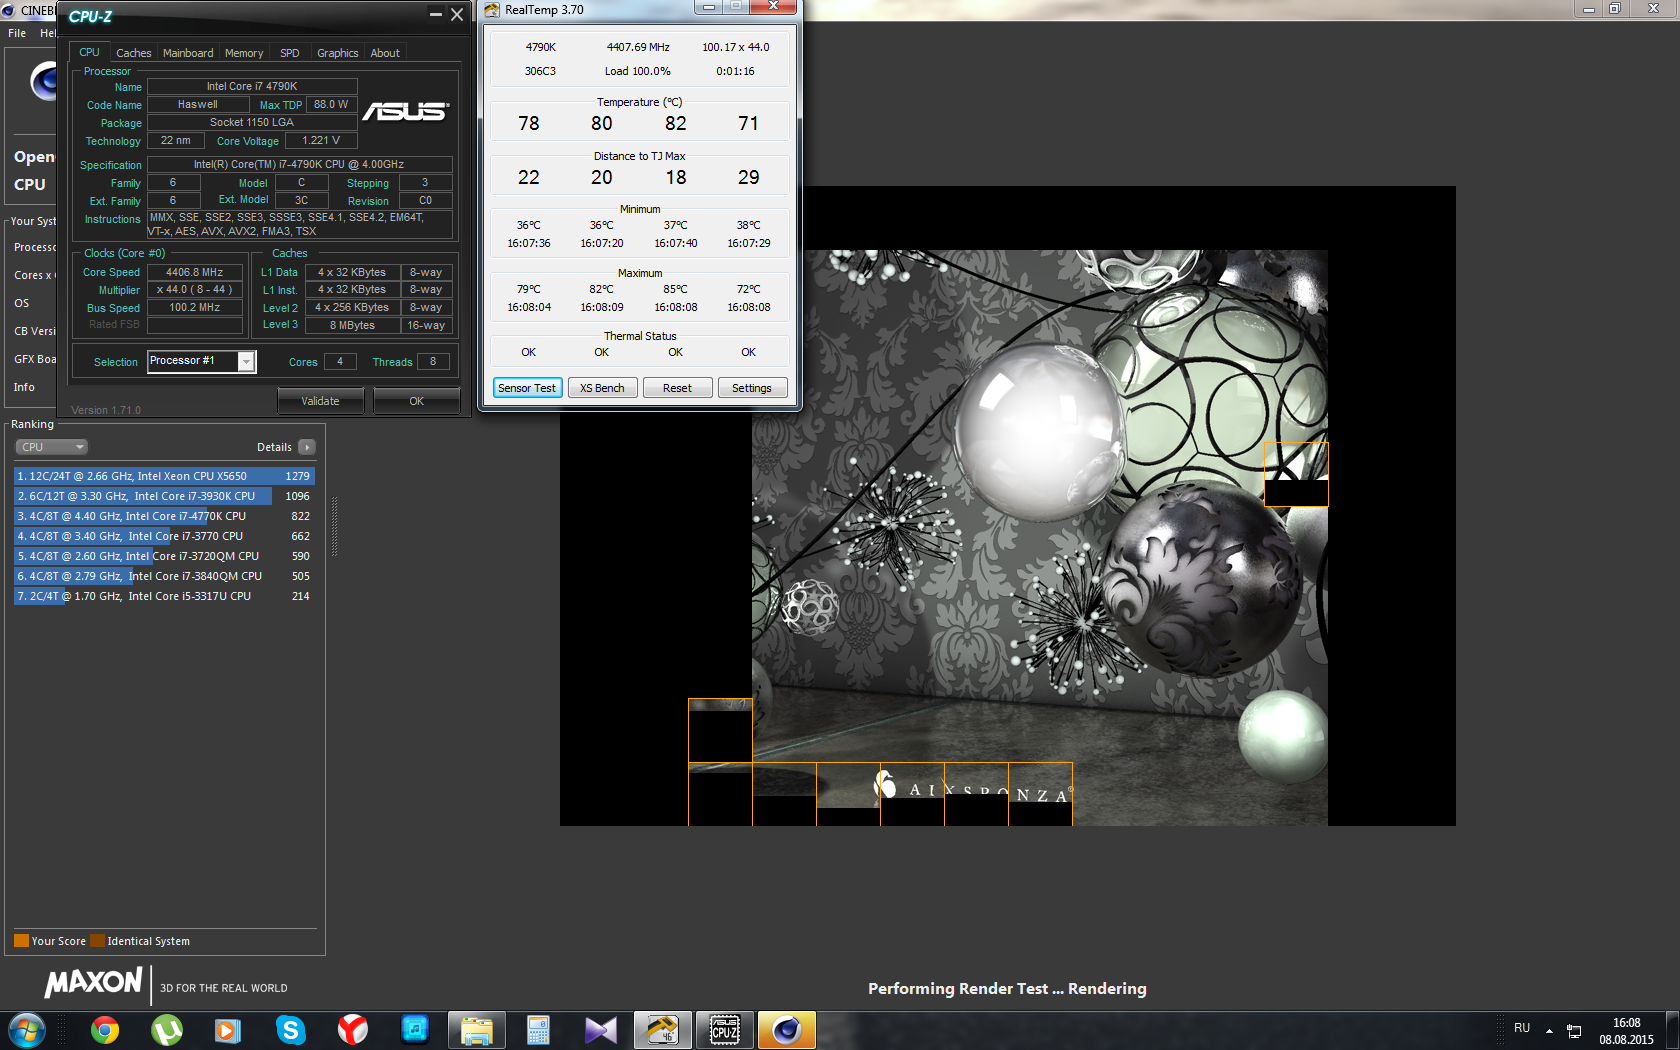This screenshot has width=1680, height=1050.
Task: Click the Your Score orange color swatch
Action: coord(21,940)
